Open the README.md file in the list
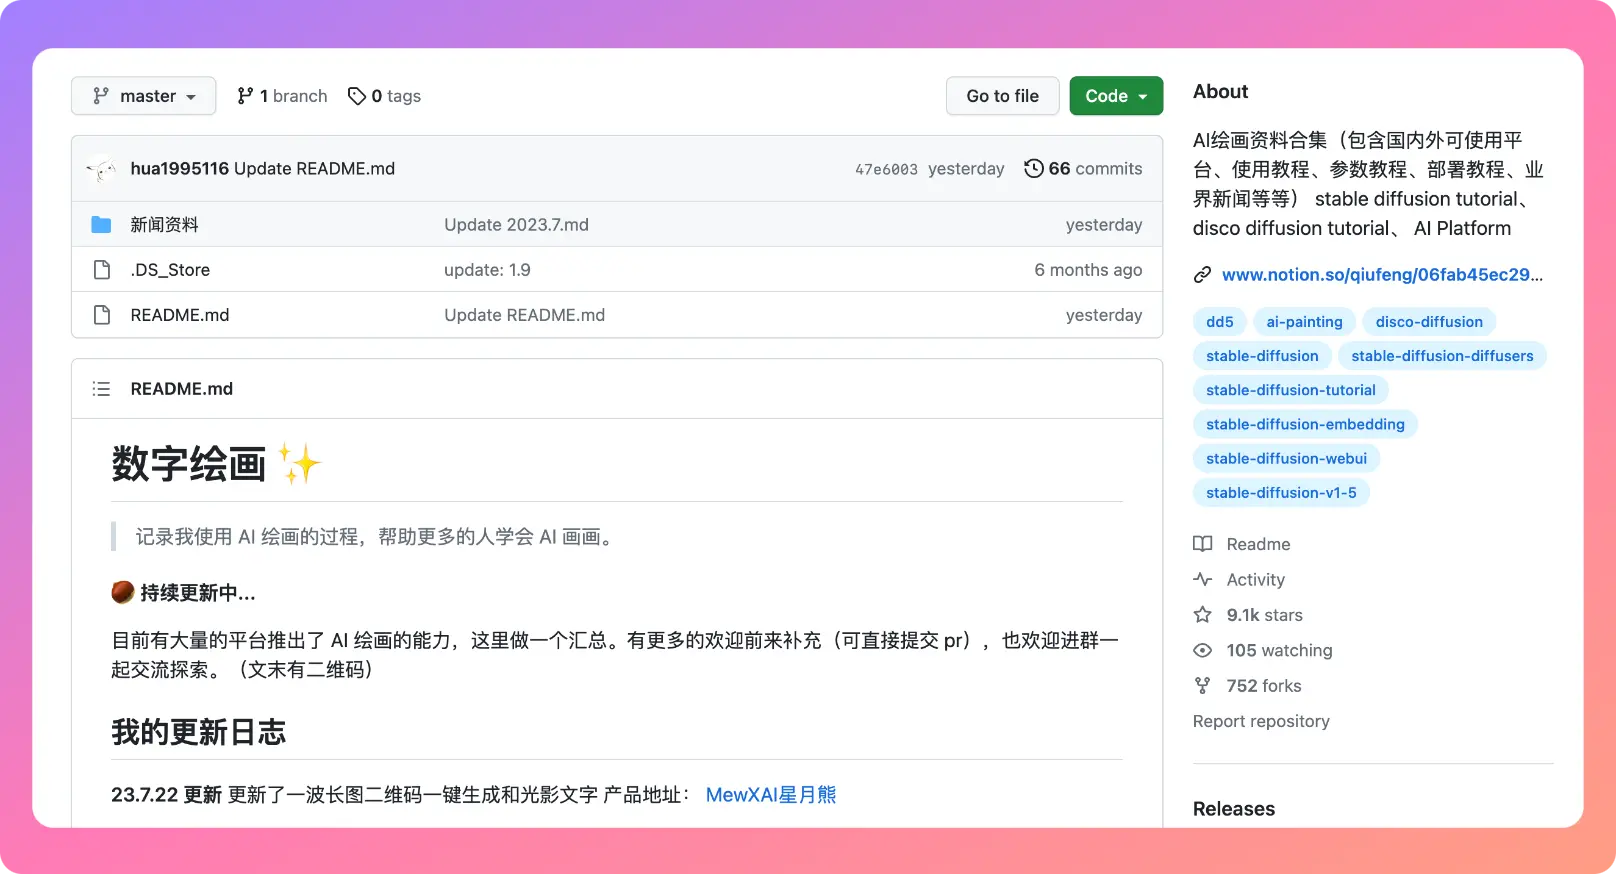Viewport: 1616px width, 874px height. pos(180,315)
